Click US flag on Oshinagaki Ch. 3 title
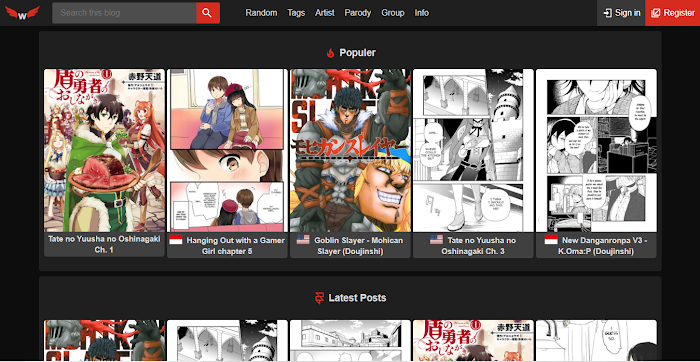This screenshot has height=362, width=700. (x=436, y=240)
